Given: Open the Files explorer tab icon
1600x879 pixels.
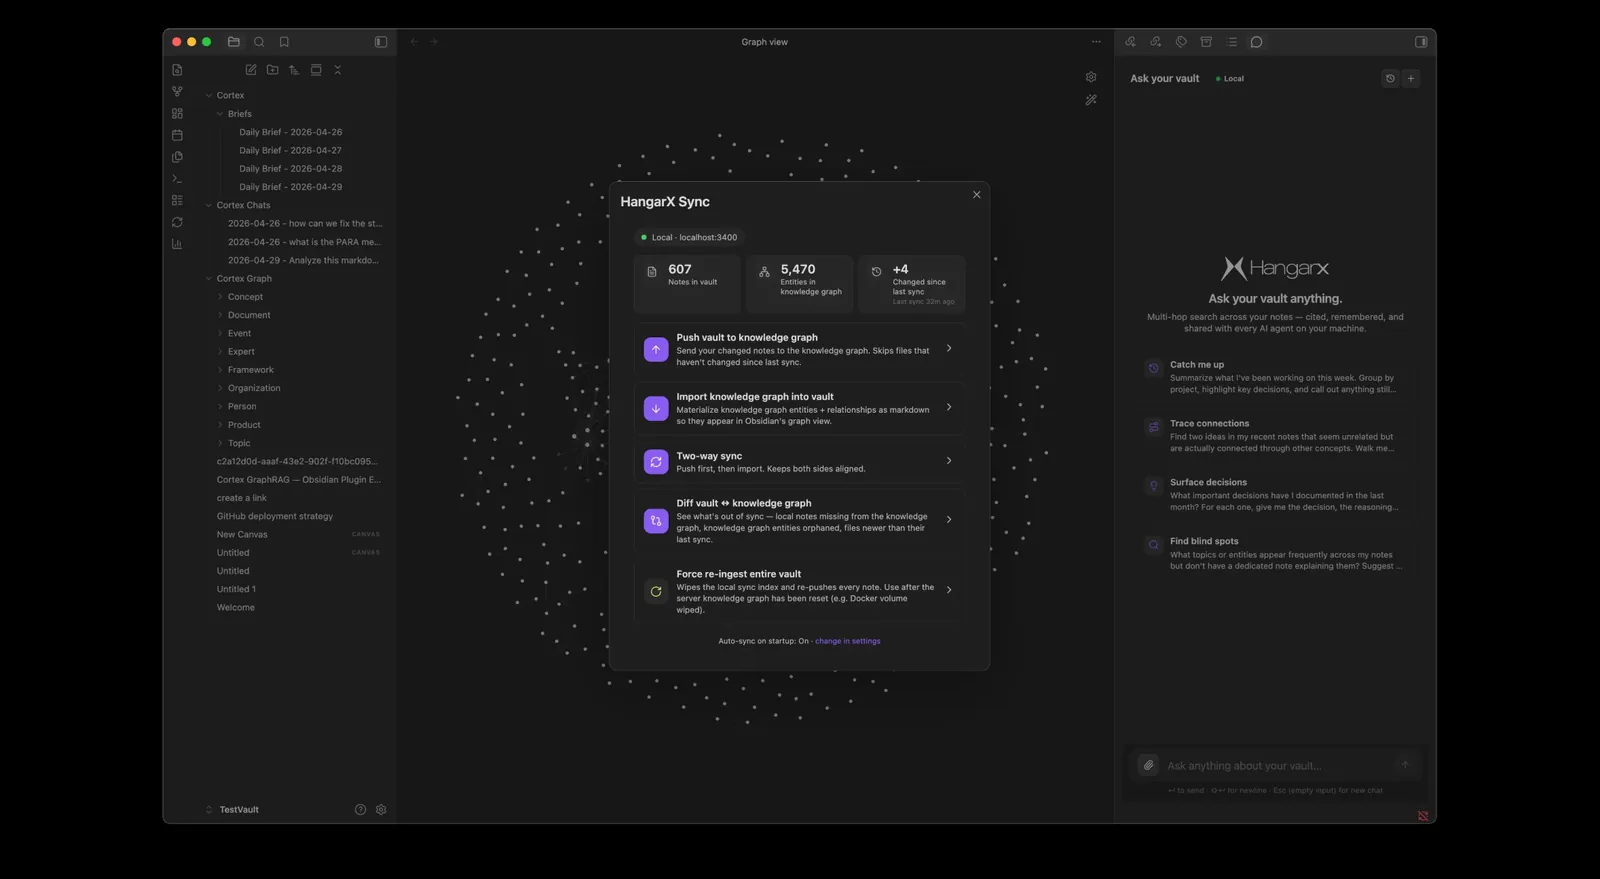Looking at the screenshot, I should pos(234,42).
